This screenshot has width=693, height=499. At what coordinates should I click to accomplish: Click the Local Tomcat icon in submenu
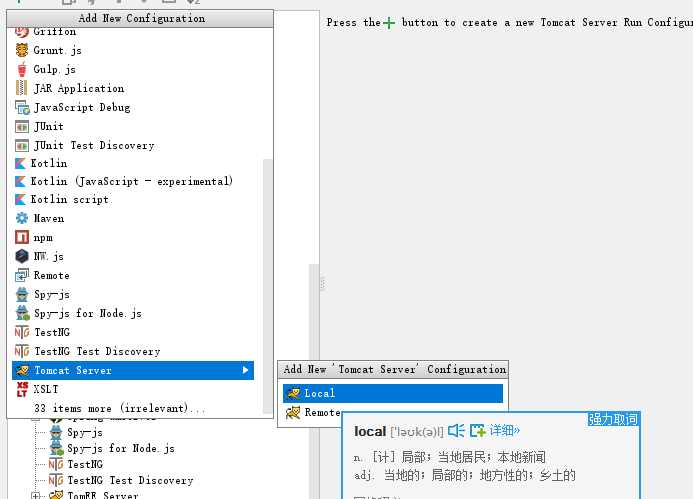coord(293,393)
